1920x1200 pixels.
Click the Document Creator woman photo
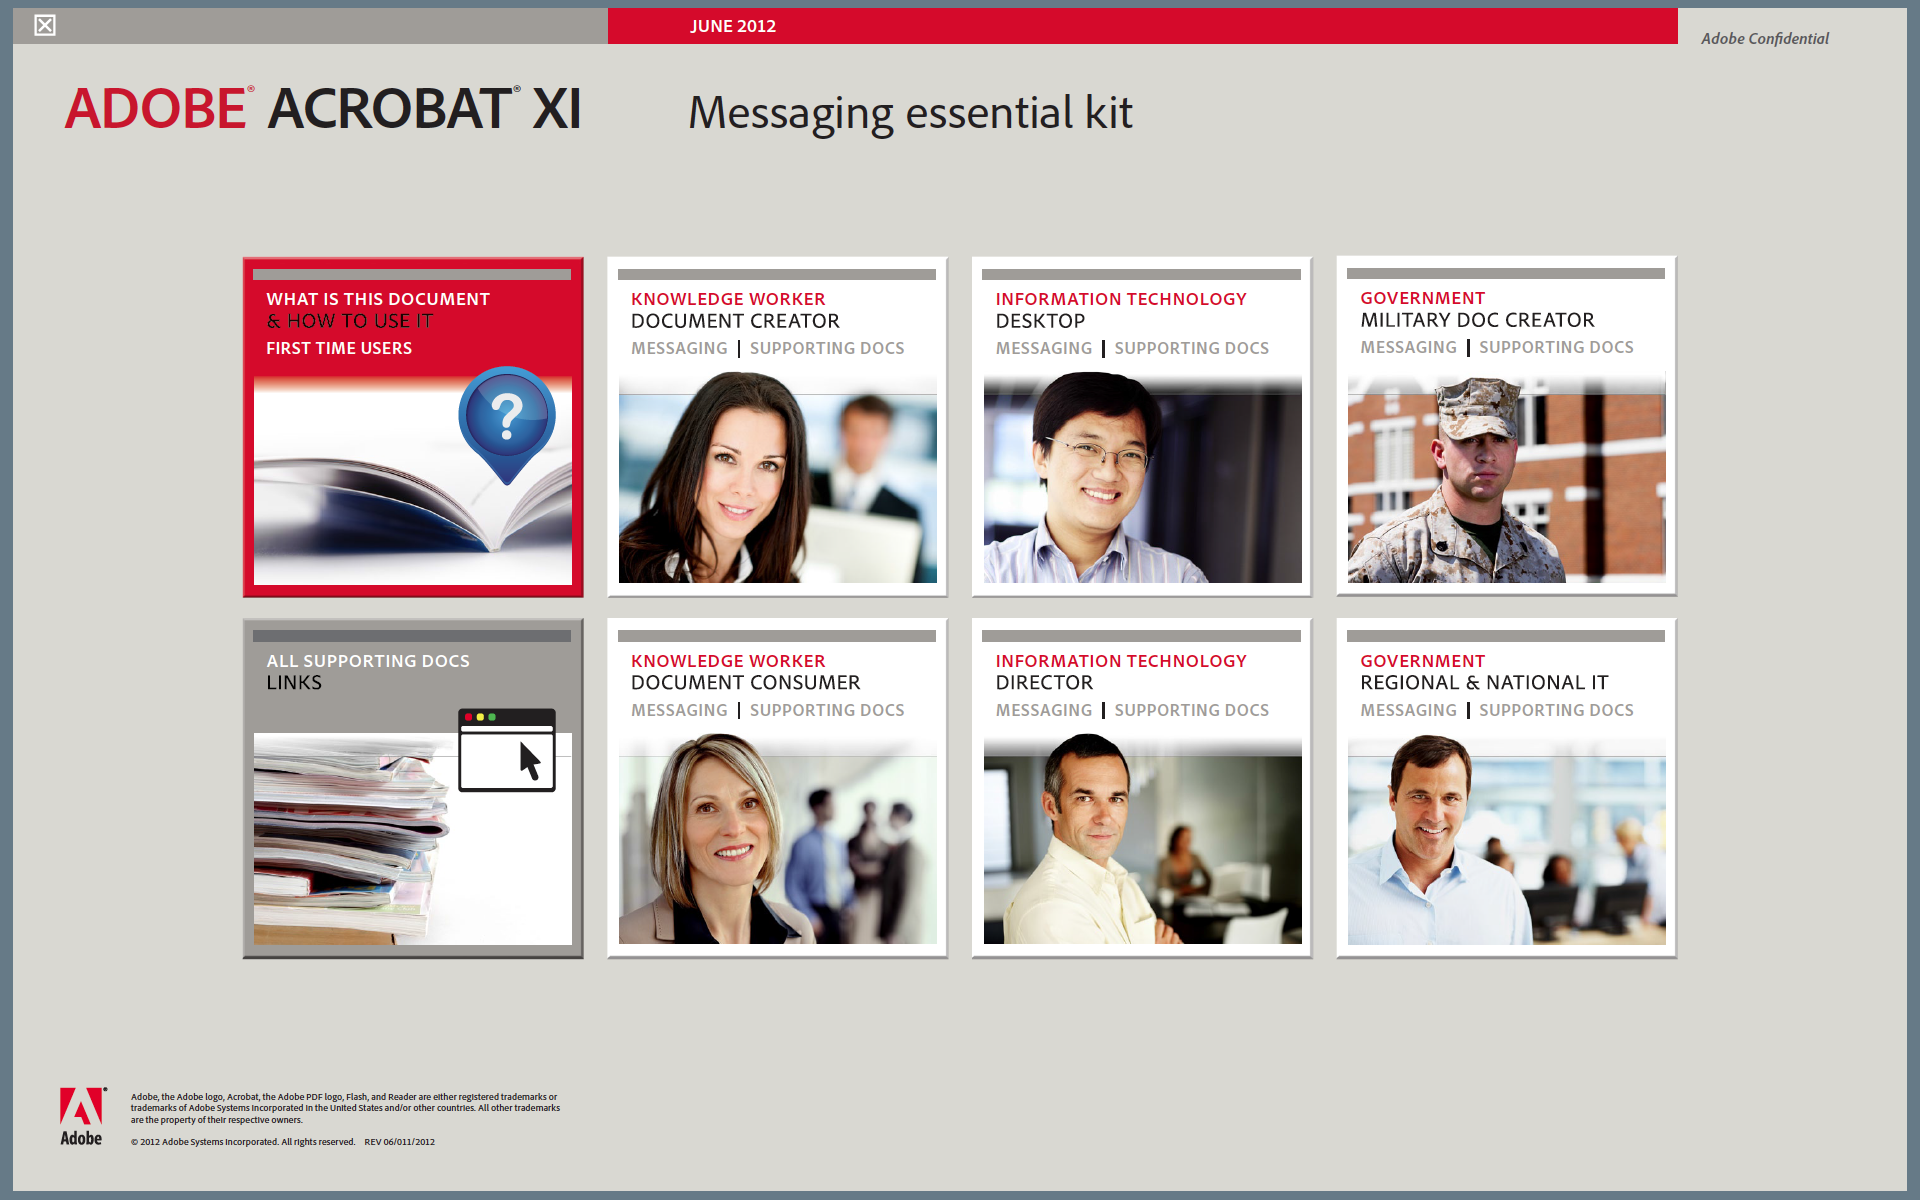click(x=778, y=478)
